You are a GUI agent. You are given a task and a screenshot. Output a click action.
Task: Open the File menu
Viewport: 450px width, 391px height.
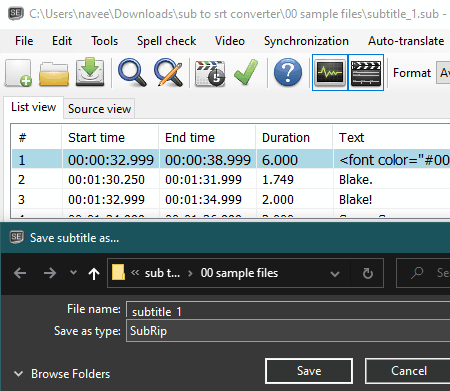pyautogui.click(x=24, y=41)
